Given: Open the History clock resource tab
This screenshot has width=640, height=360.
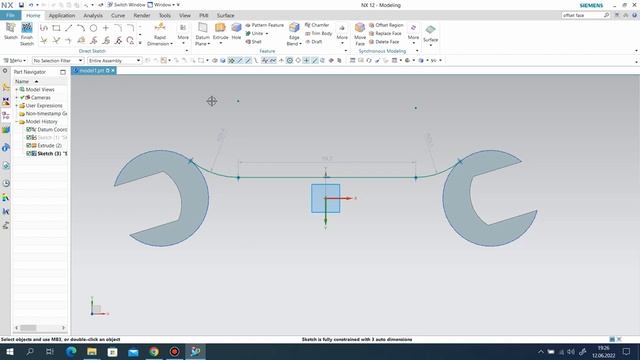Looking at the screenshot, I should (x=6, y=183).
